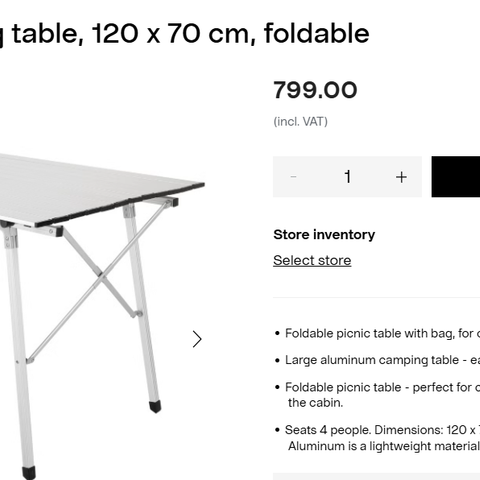Click the Seats 4 people bullet

[x=377, y=438]
